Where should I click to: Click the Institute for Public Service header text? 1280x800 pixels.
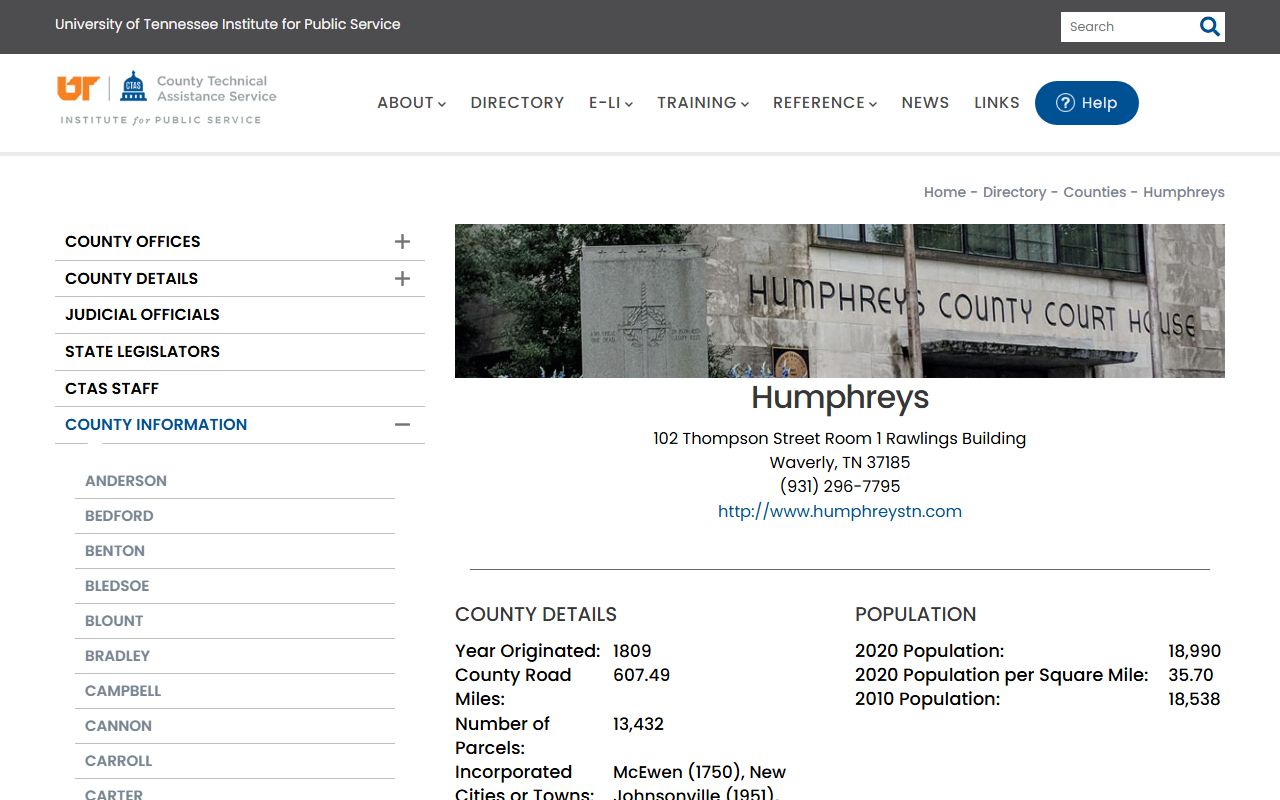tap(228, 24)
